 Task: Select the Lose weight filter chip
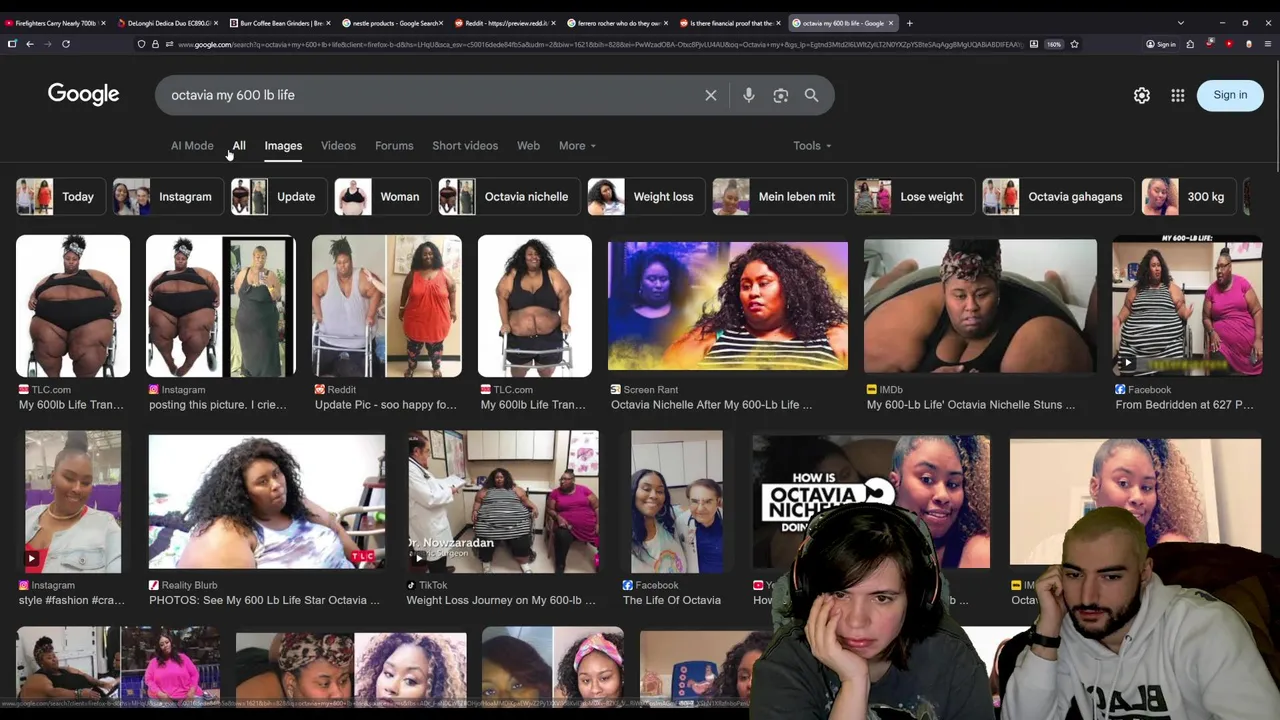pos(915,197)
